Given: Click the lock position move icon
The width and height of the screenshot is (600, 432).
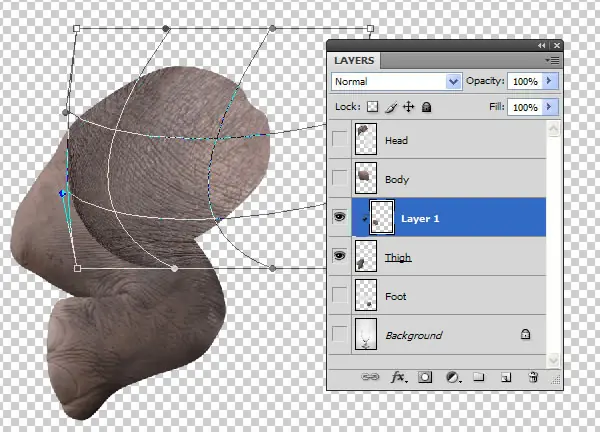Looking at the screenshot, I should [x=409, y=107].
